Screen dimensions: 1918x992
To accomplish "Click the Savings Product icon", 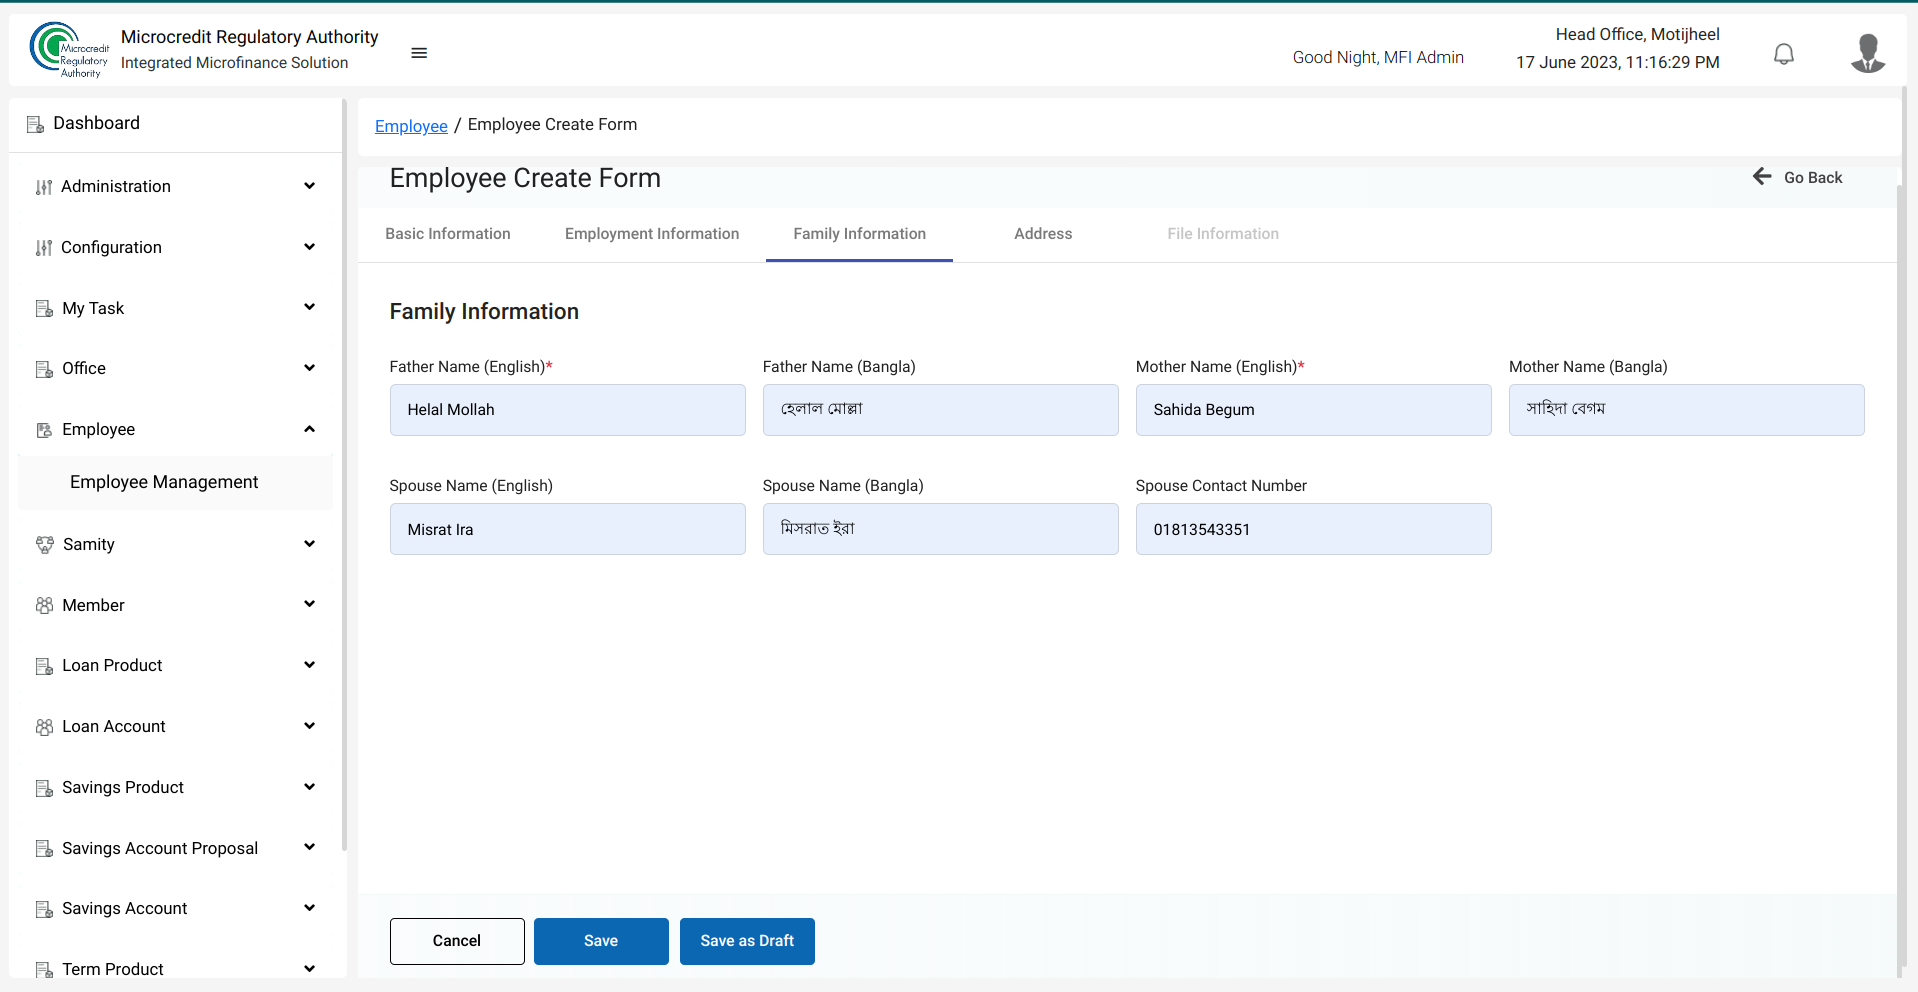I will 44,788.
